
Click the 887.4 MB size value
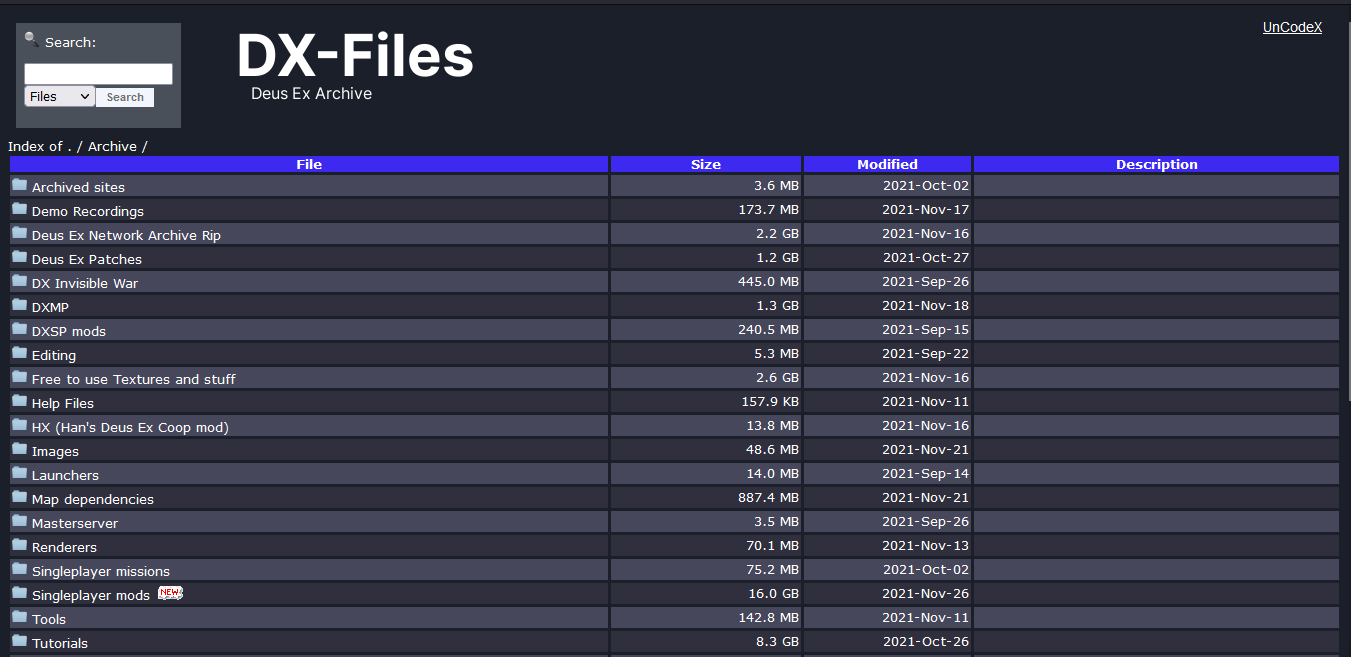[768, 497]
